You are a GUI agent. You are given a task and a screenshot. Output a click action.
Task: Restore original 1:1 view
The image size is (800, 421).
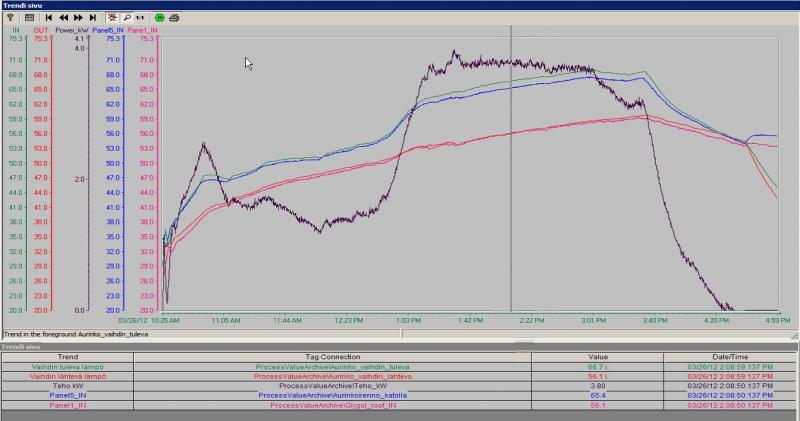pos(140,17)
